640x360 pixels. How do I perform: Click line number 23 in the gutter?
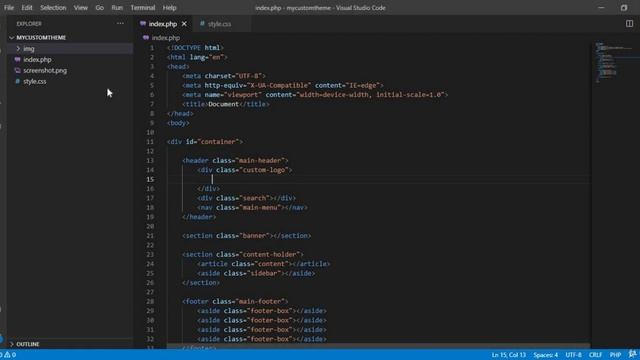[x=150, y=255]
